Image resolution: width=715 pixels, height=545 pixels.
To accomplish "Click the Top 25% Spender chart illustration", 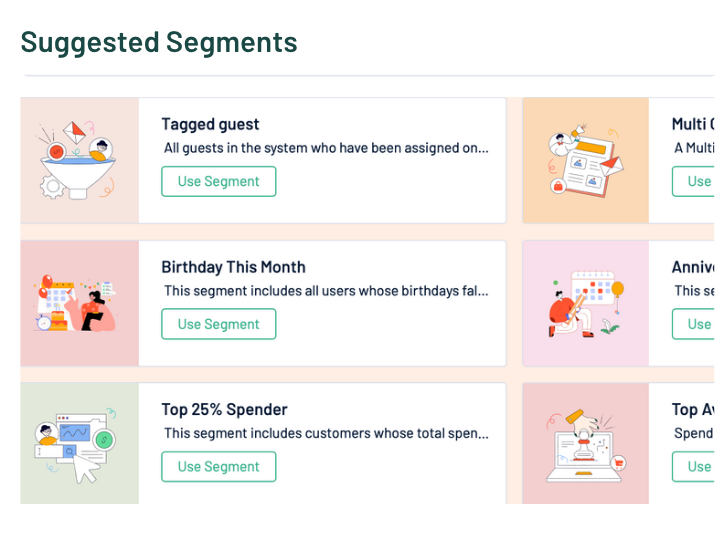I will click(78, 444).
